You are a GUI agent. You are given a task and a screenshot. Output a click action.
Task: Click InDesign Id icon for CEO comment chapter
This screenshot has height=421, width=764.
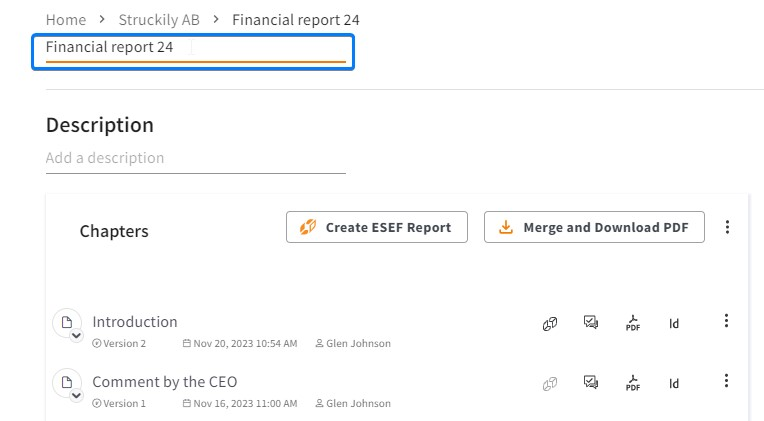pyautogui.click(x=674, y=384)
